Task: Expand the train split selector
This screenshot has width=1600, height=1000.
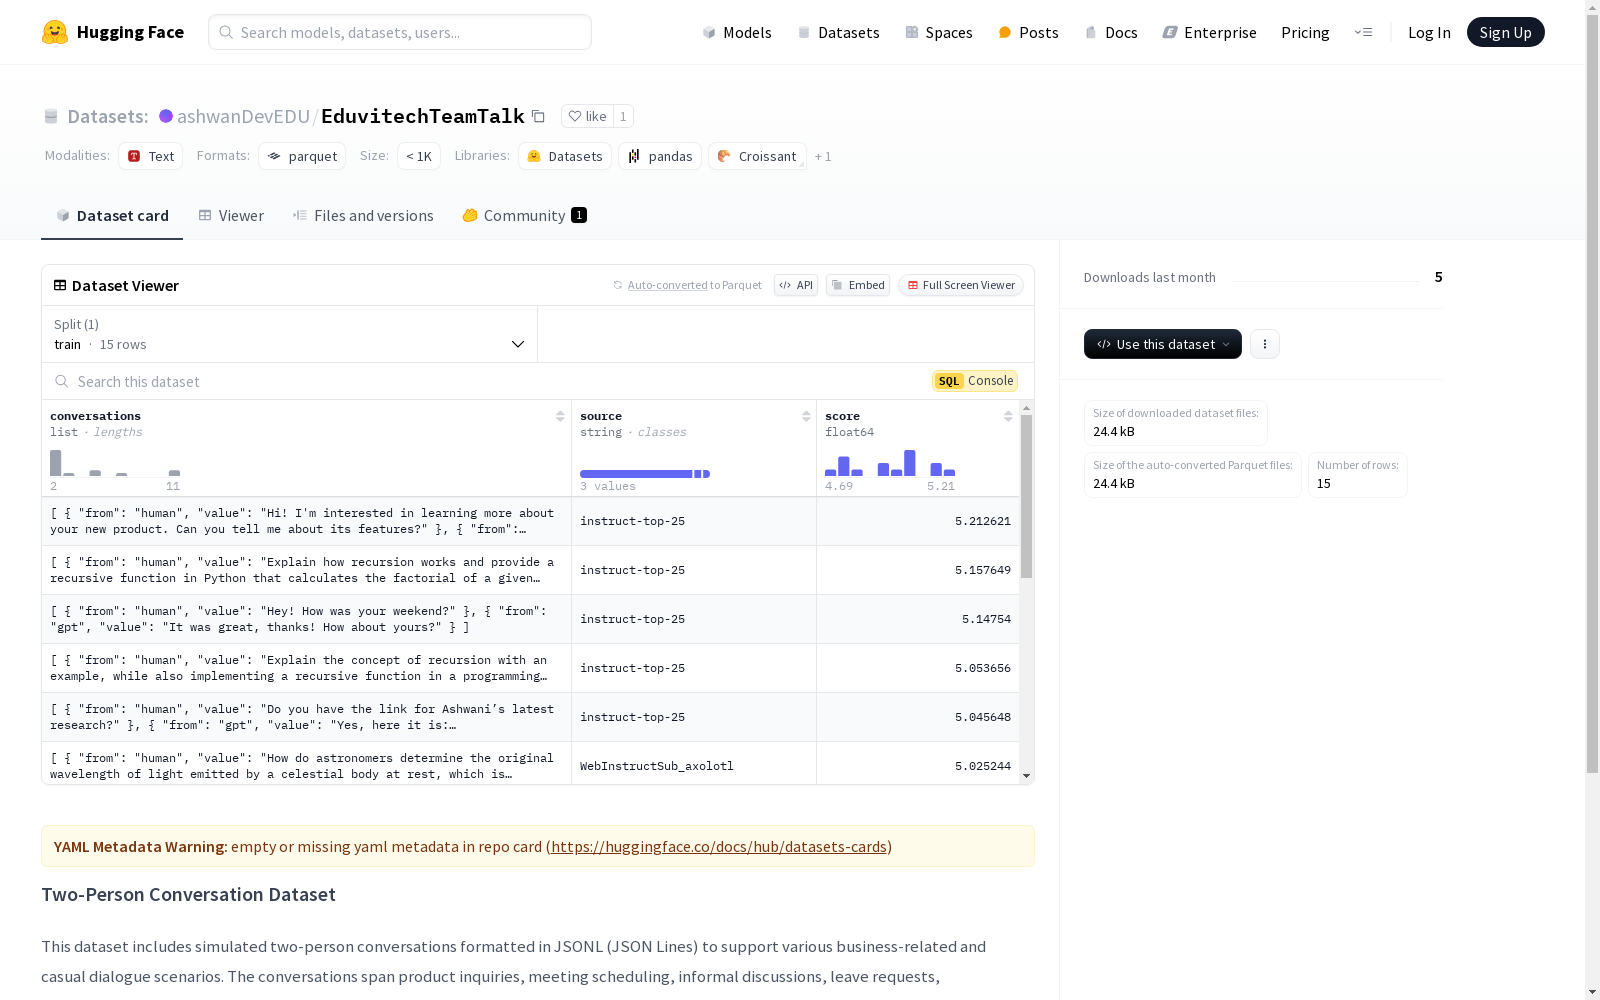Action: pyautogui.click(x=290, y=334)
